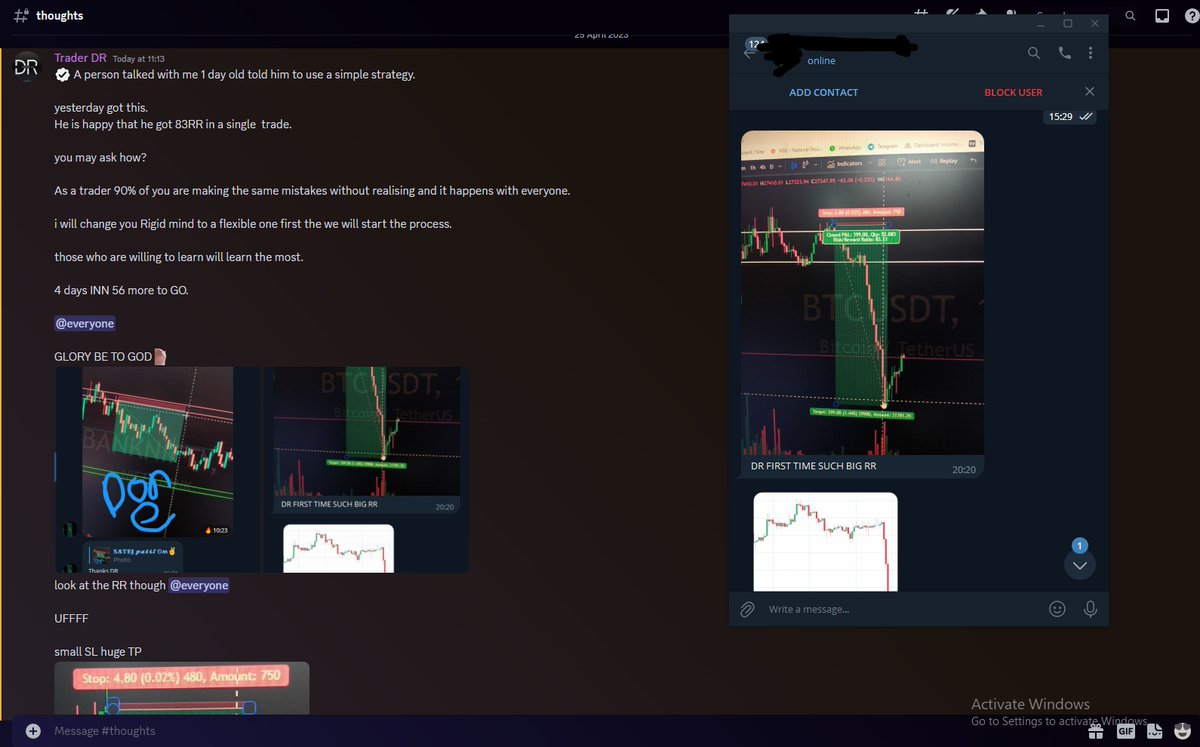Go back using the Telegram back arrow

(x=750, y=53)
